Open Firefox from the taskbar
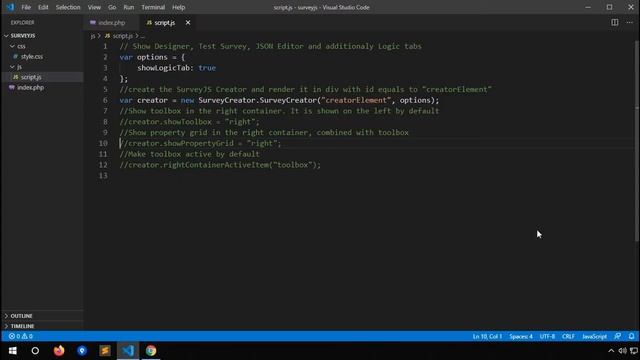The image size is (640, 360). pos(59,351)
